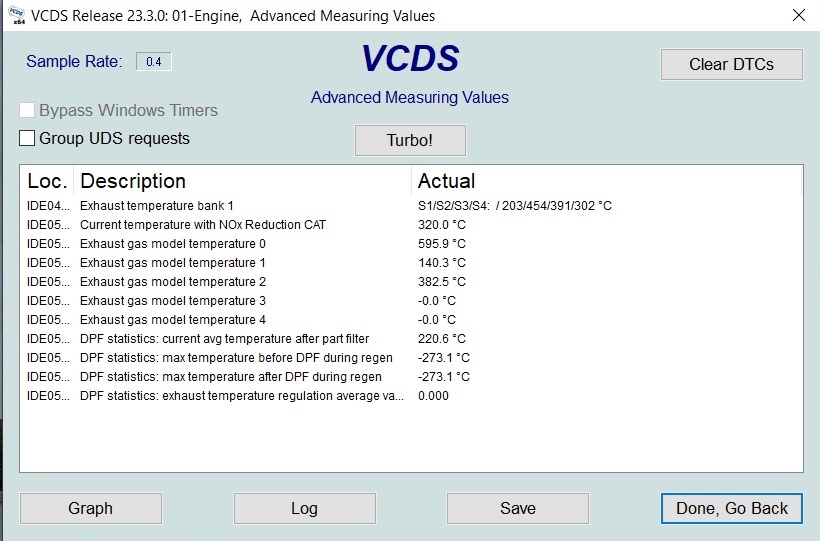Click the value 140.3 °C
Viewport: 820px width, 541px height.
[x=441, y=263]
